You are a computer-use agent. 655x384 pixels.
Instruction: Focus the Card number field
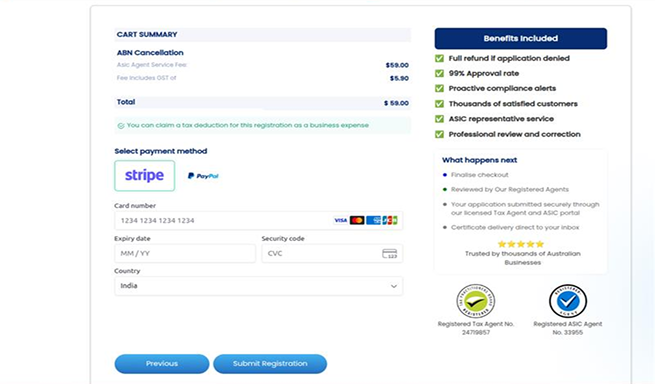click(x=259, y=221)
